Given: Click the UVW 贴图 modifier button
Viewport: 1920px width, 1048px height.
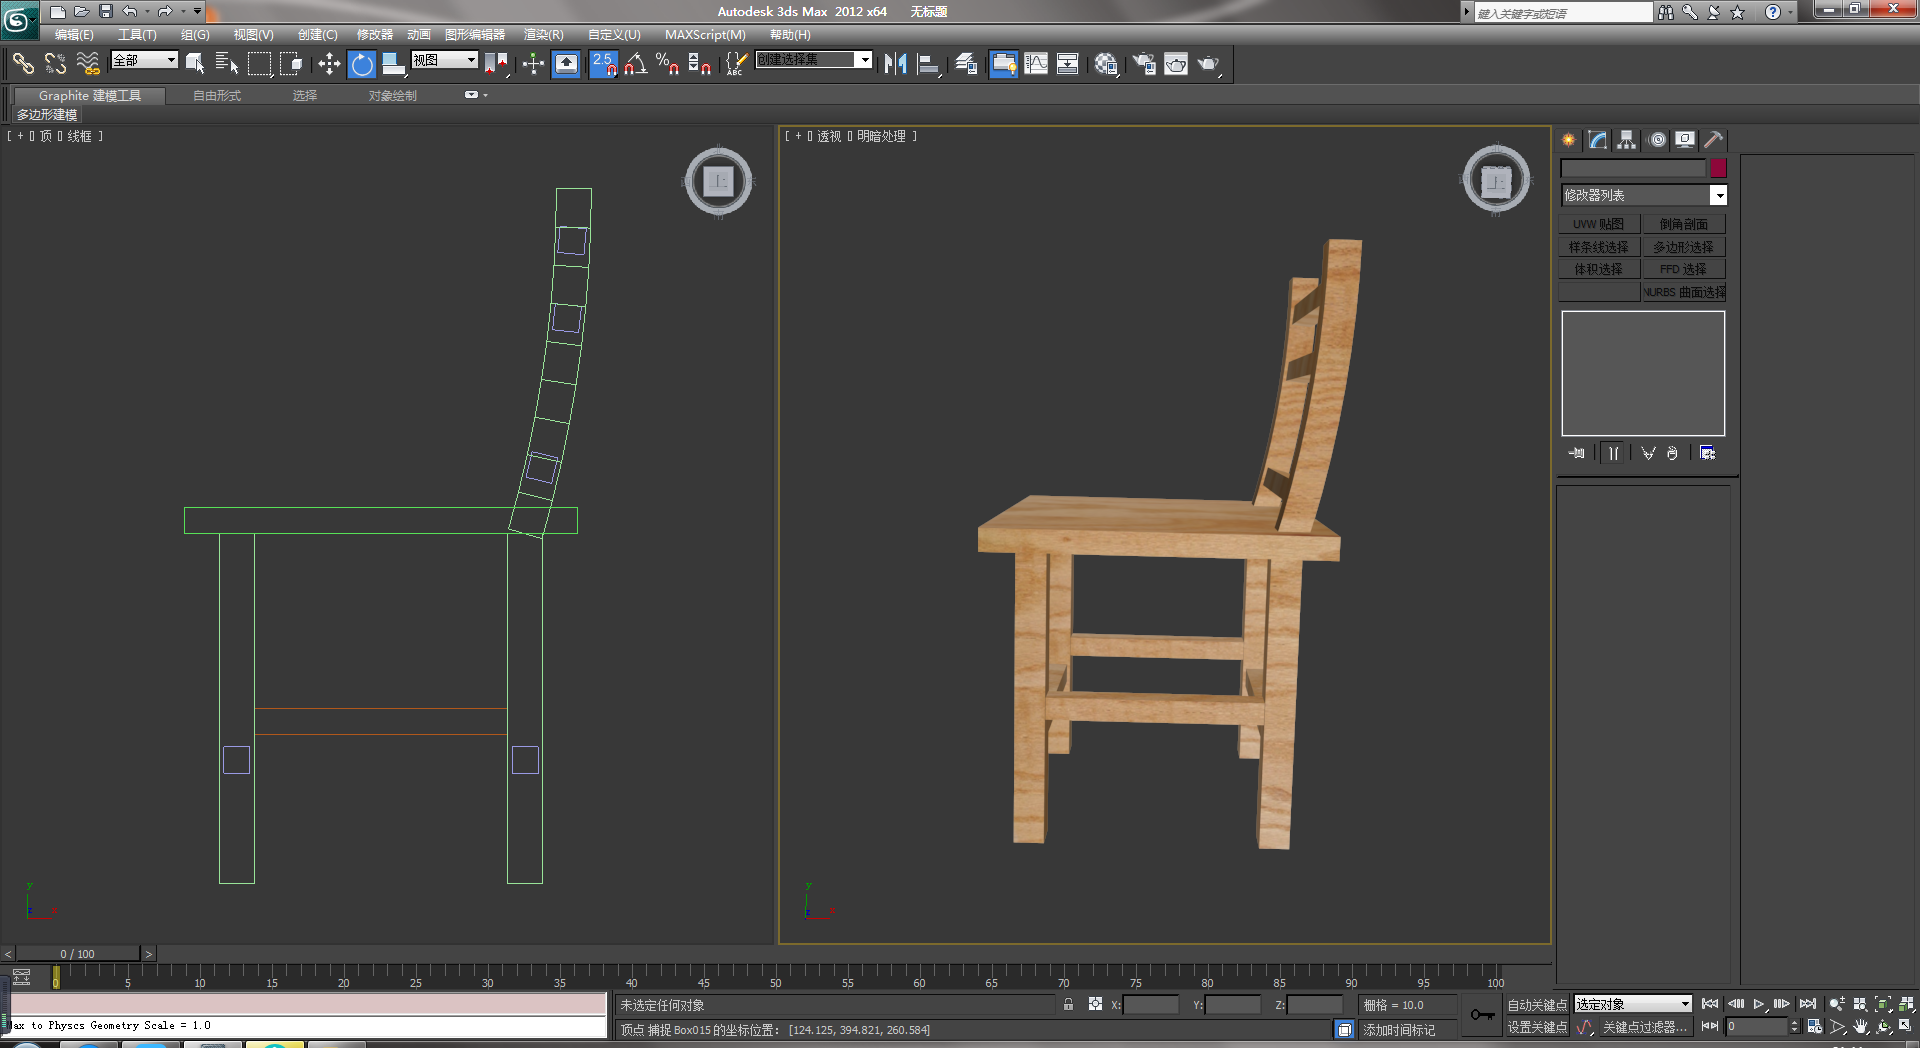Looking at the screenshot, I should 1599,224.
